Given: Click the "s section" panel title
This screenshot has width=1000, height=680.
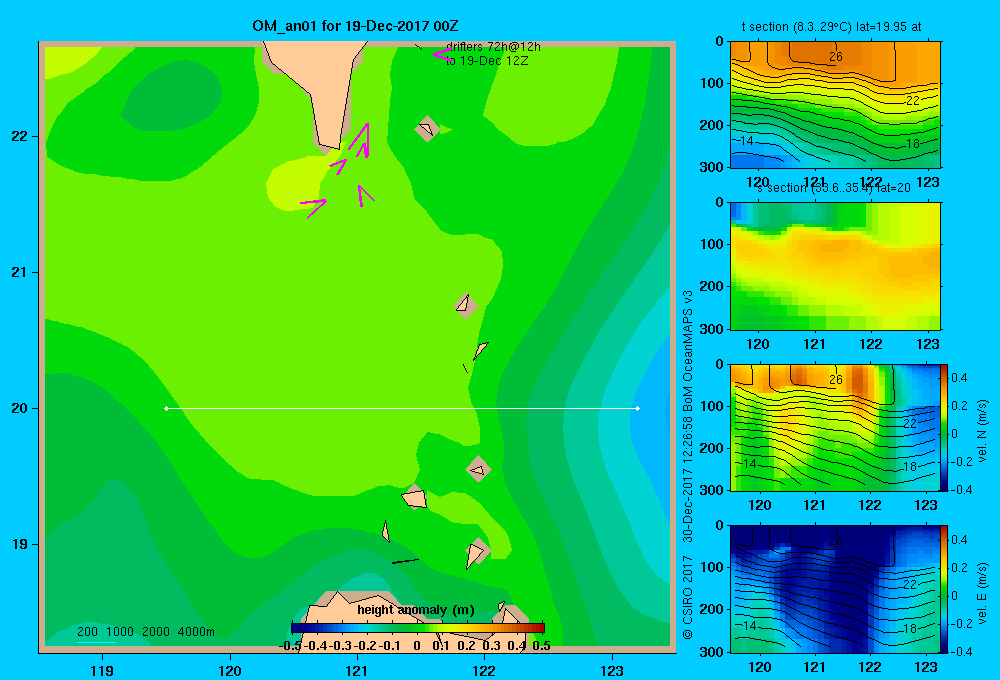Looking at the screenshot, I should (834, 188).
